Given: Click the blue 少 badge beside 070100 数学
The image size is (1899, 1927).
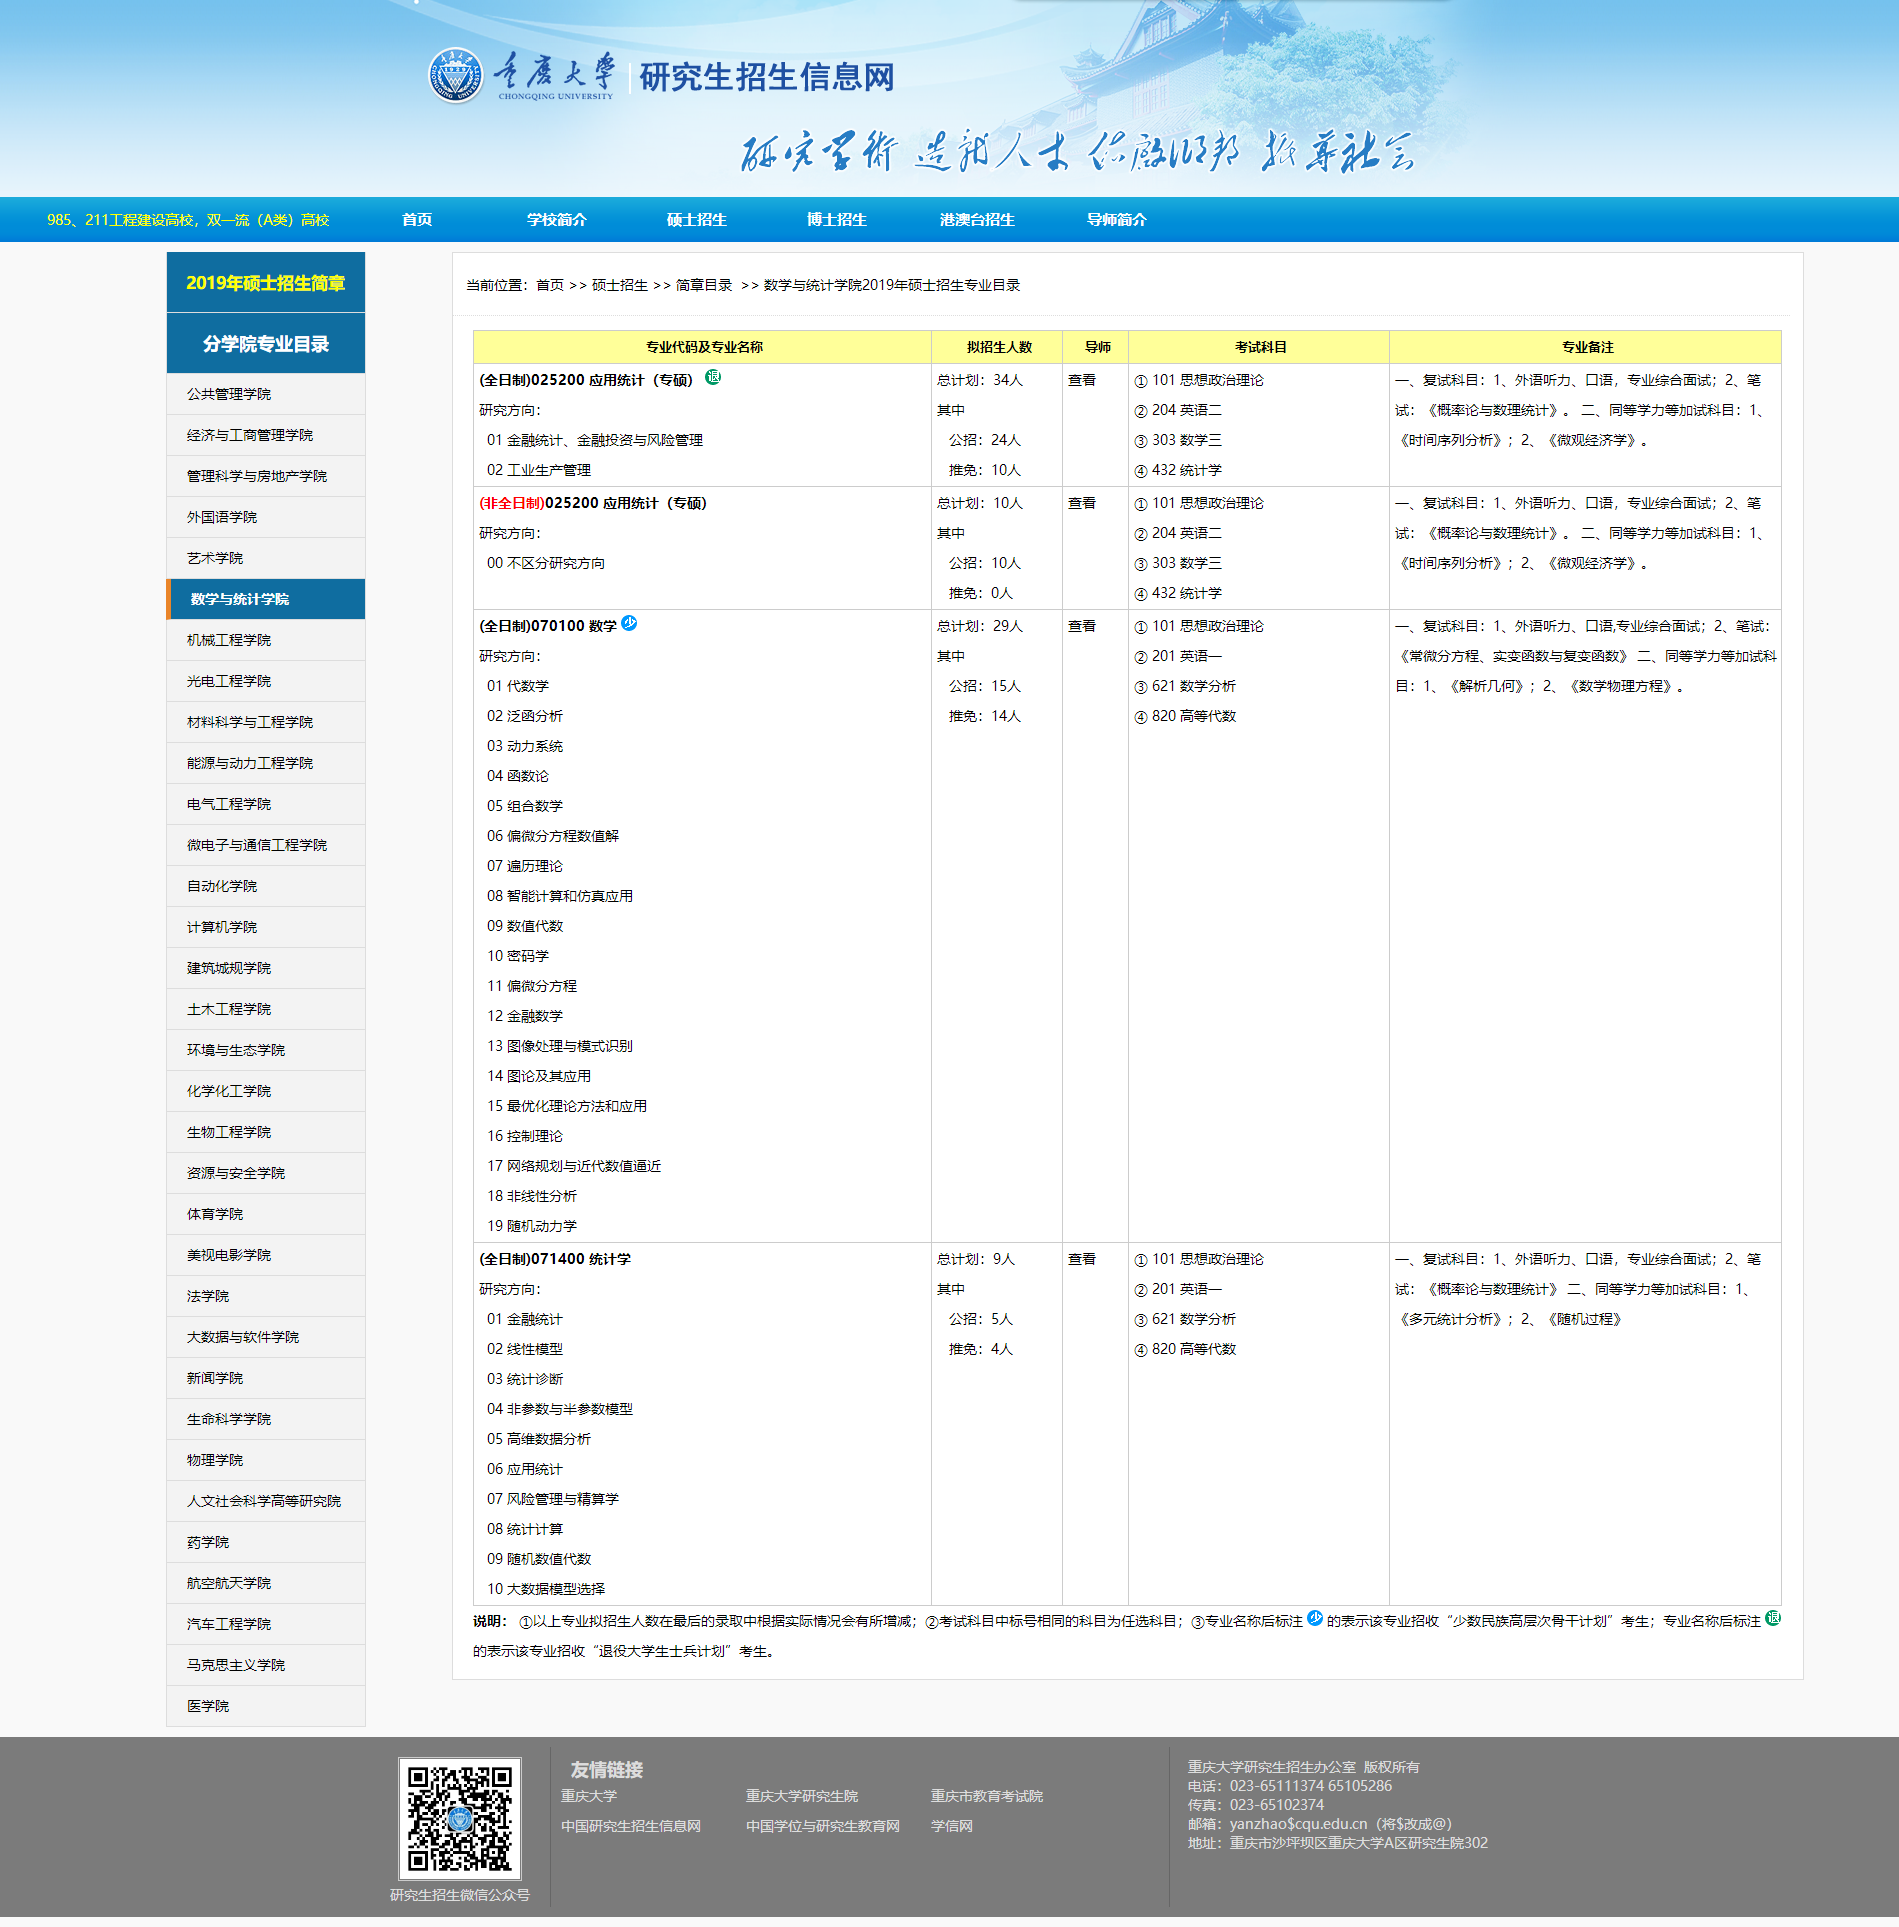Looking at the screenshot, I should (x=629, y=623).
